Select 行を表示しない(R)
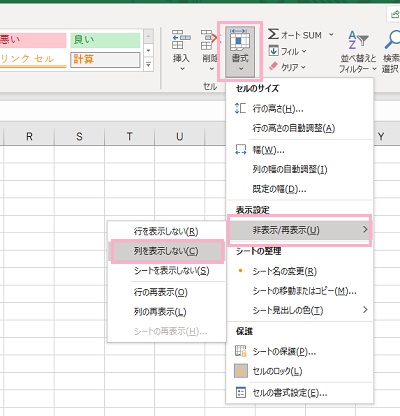This screenshot has height=416, width=400. click(166, 231)
